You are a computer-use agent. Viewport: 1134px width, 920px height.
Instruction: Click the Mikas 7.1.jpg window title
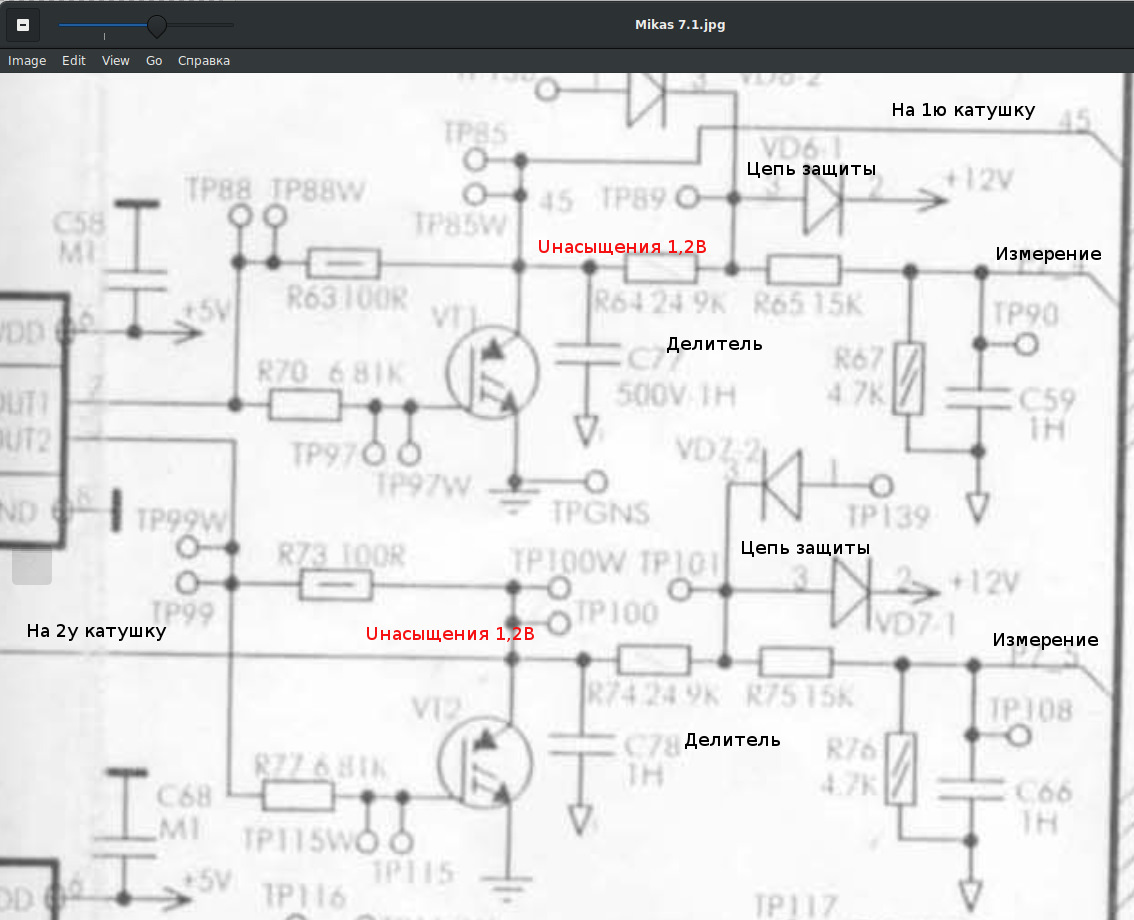point(680,25)
